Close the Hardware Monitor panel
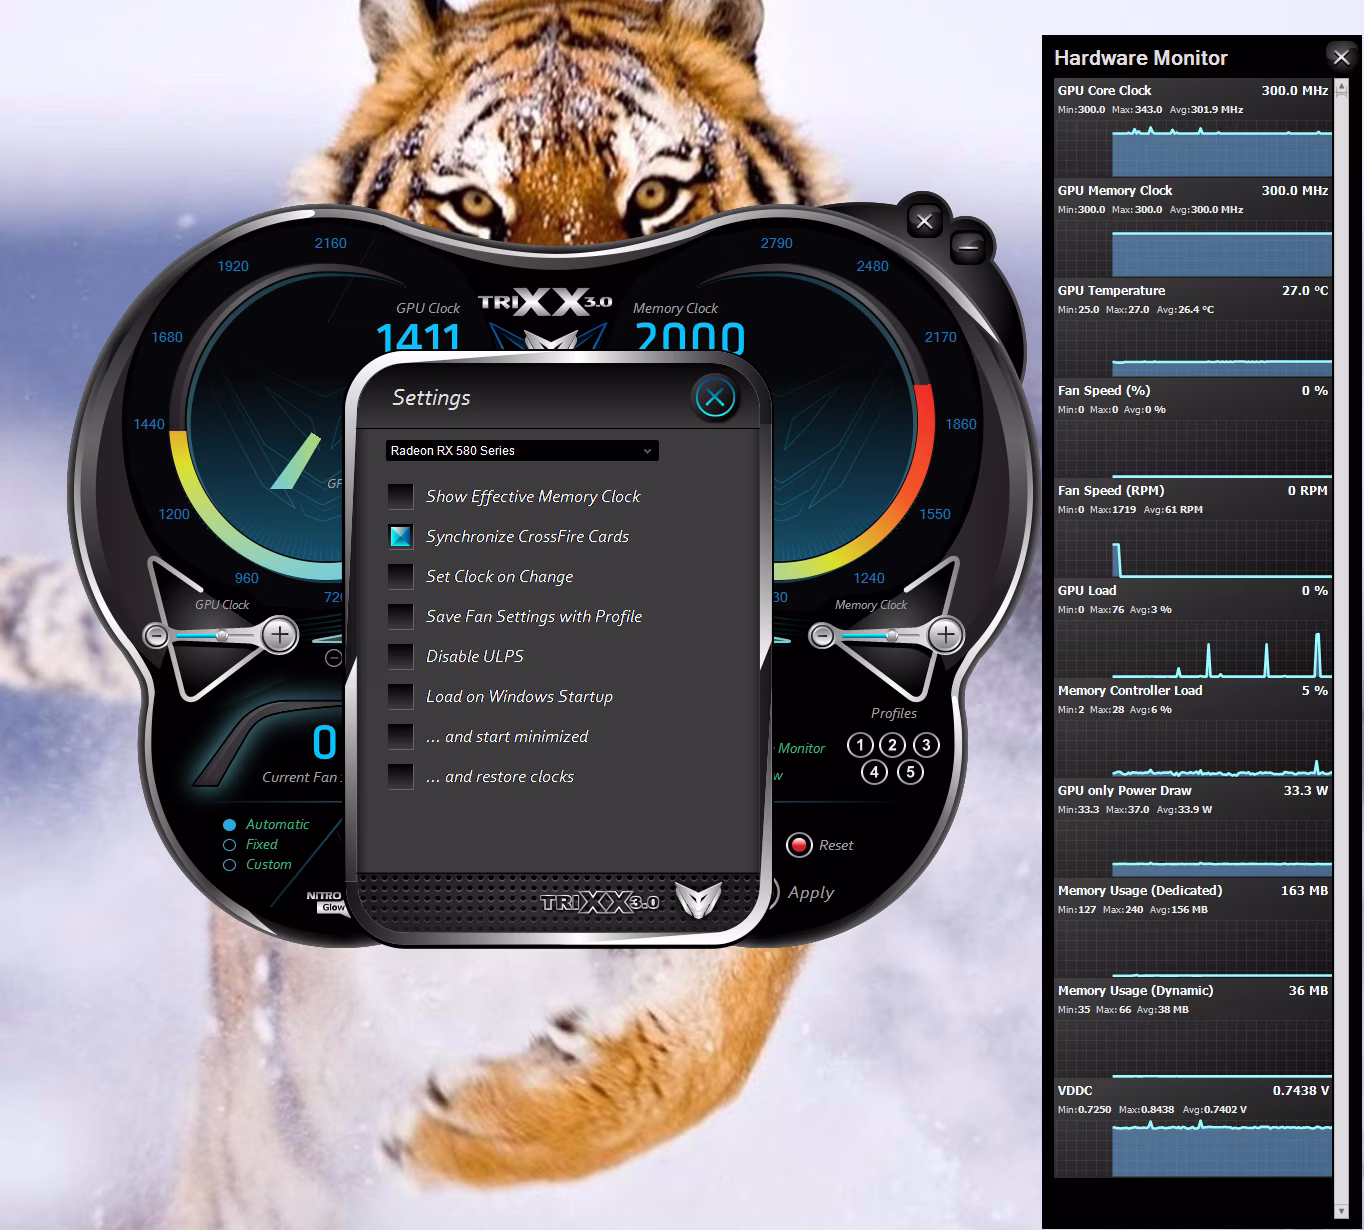Viewport: 1364px width, 1230px height. tap(1341, 57)
